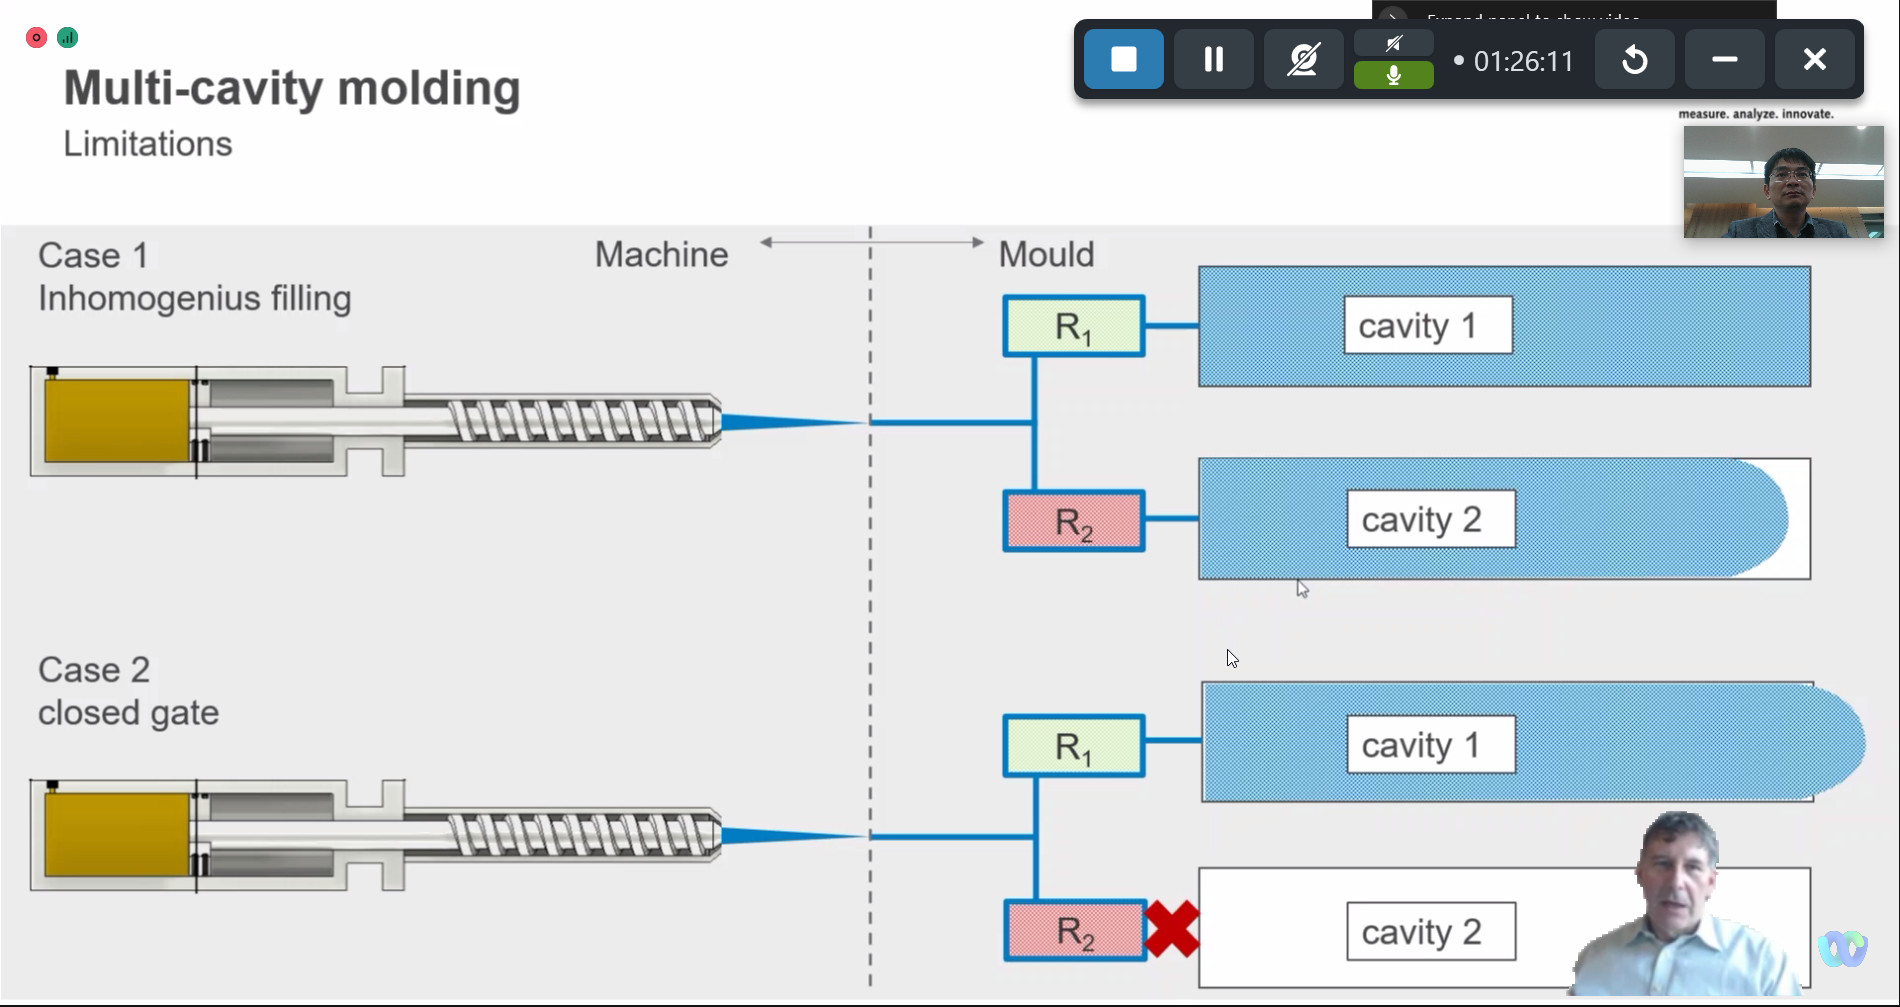Click the red X closed gate marker
Viewport: 1900px width, 1007px height.
(x=1172, y=930)
